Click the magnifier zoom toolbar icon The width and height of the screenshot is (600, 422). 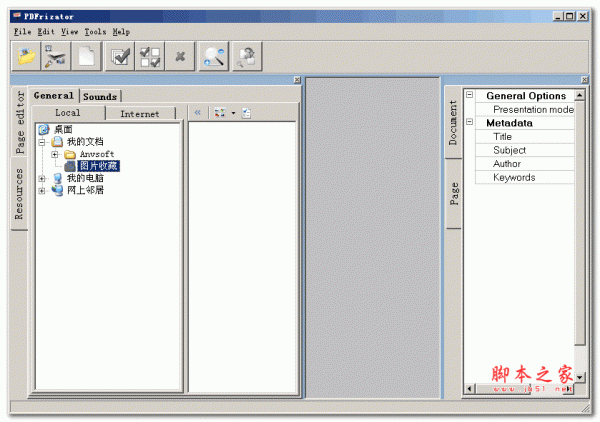(x=214, y=57)
